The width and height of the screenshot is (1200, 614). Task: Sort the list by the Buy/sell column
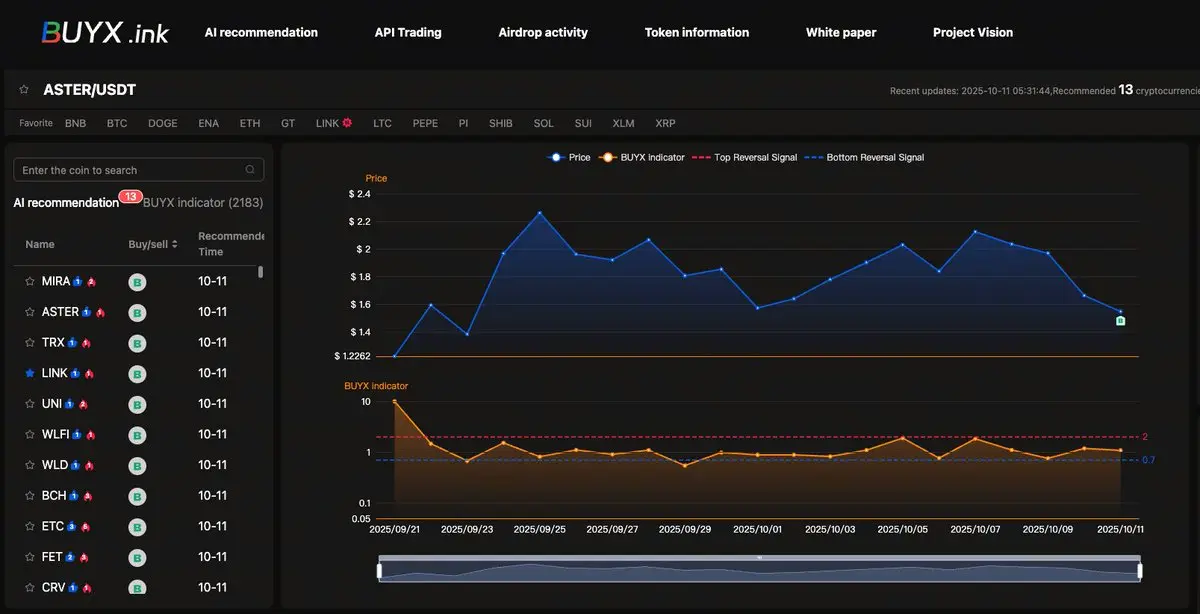153,244
